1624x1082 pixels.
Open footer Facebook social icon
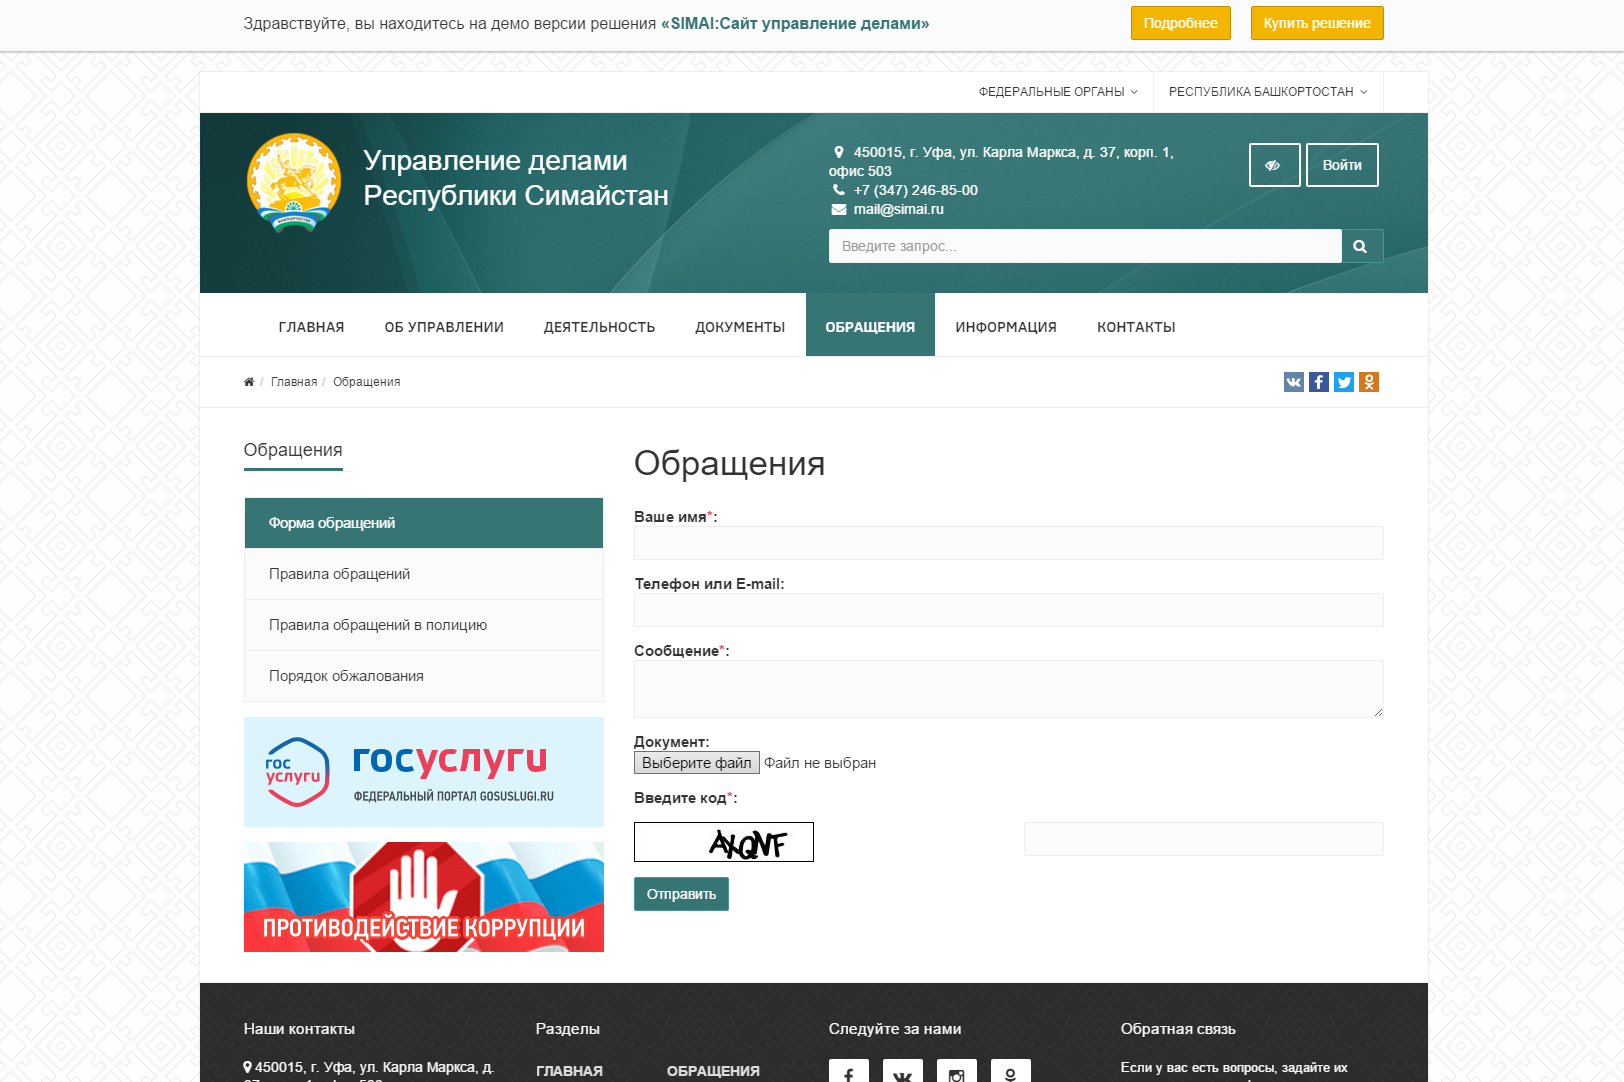click(x=848, y=1071)
